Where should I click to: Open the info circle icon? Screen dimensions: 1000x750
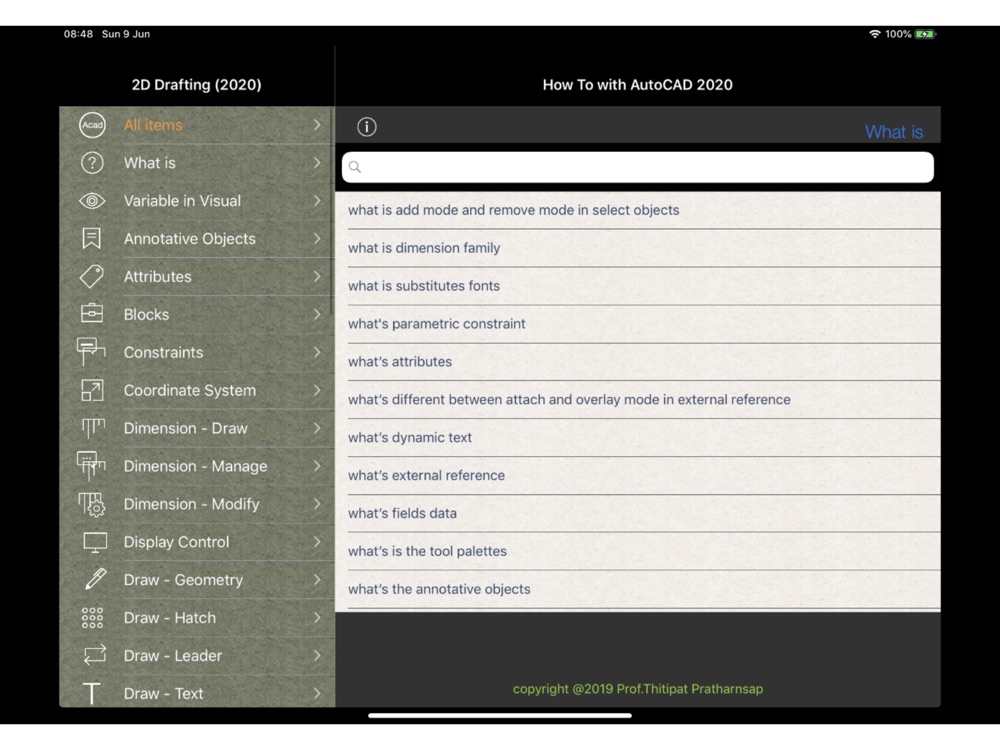pyautogui.click(x=367, y=127)
